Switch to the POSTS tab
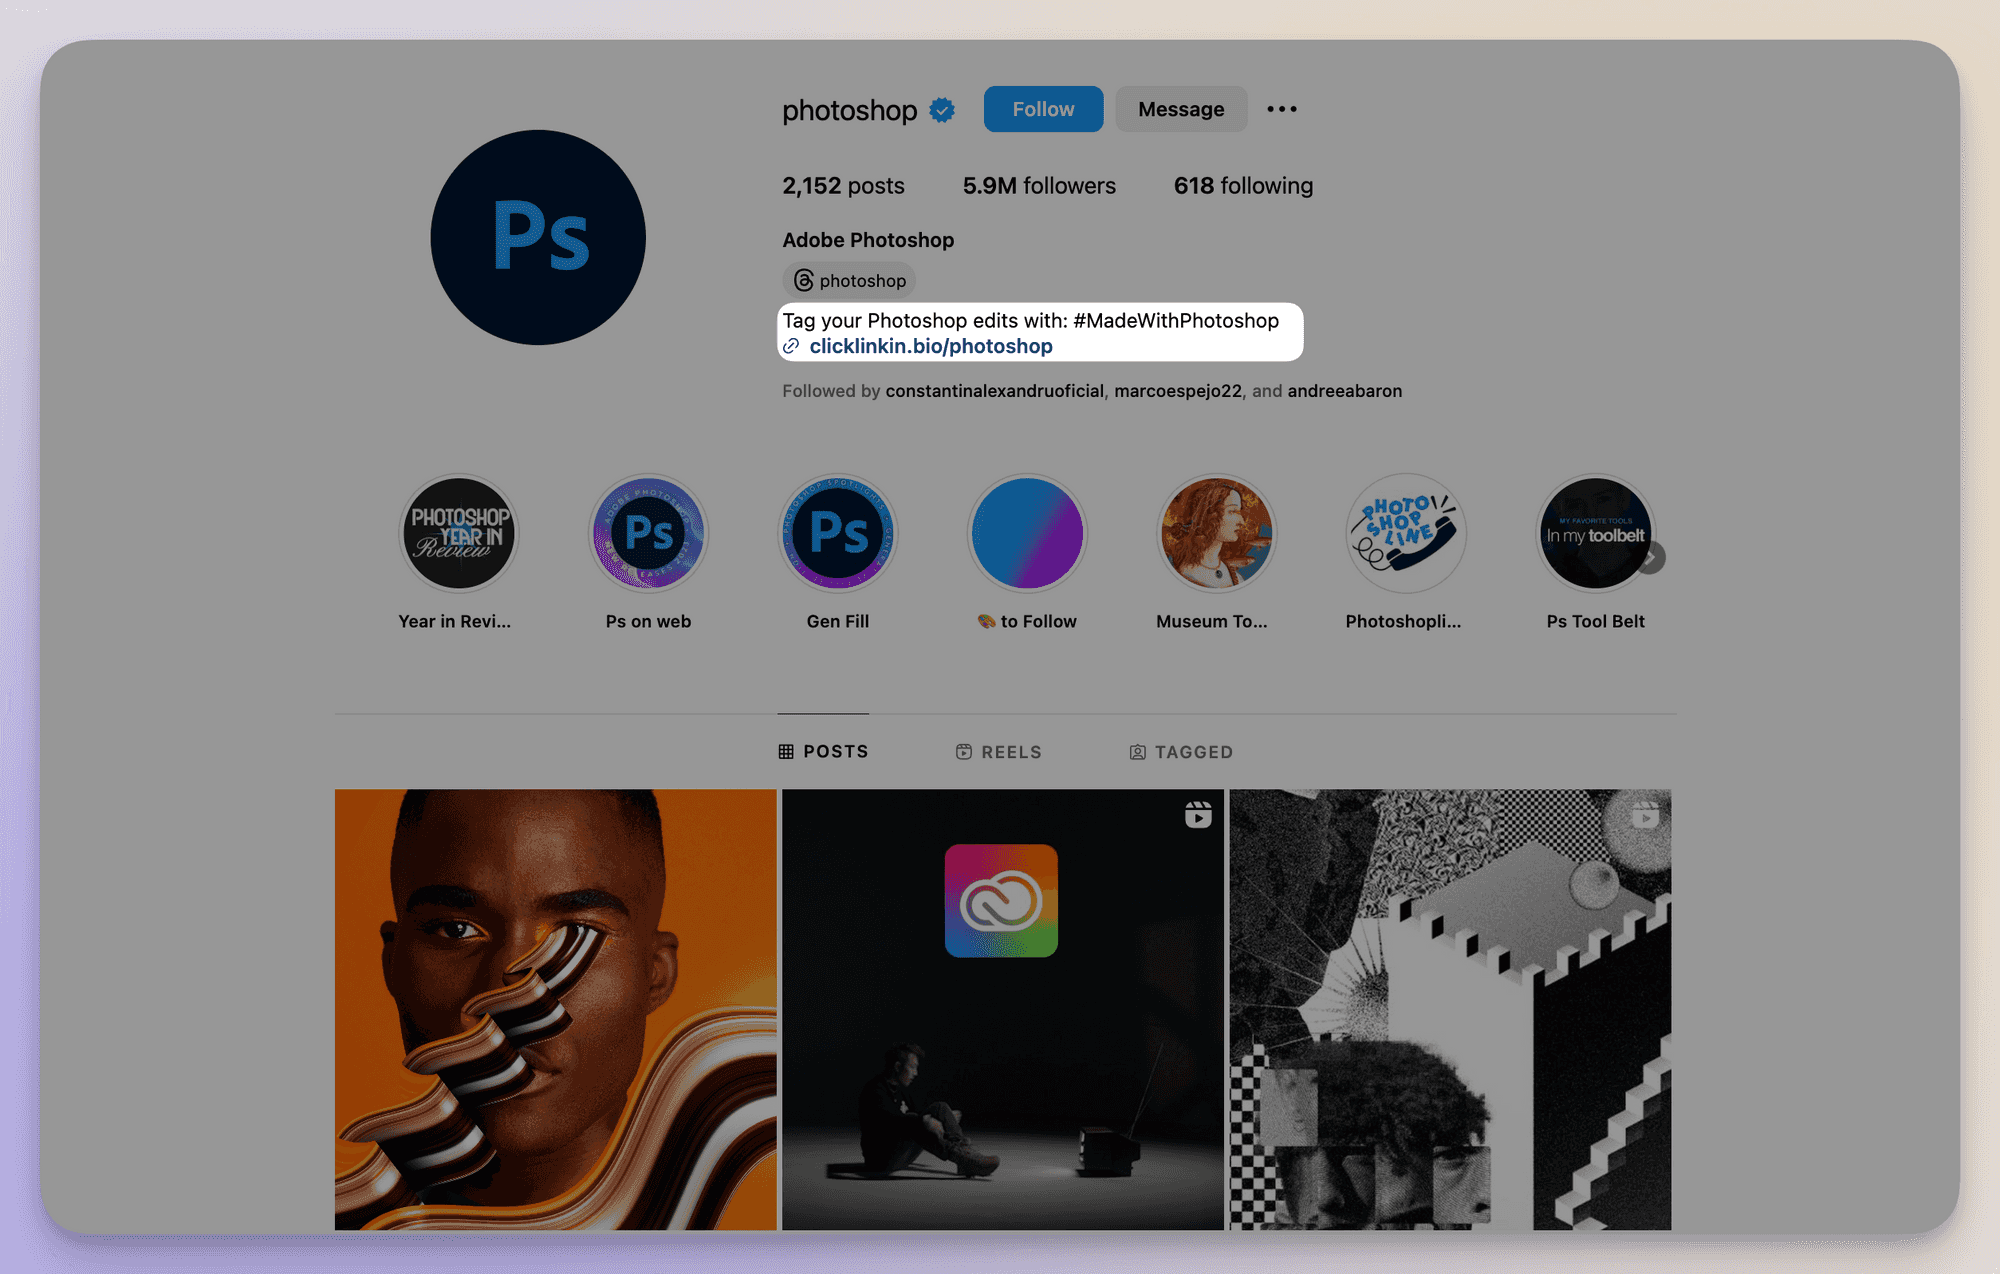The width and height of the screenshot is (2000, 1274). (823, 751)
